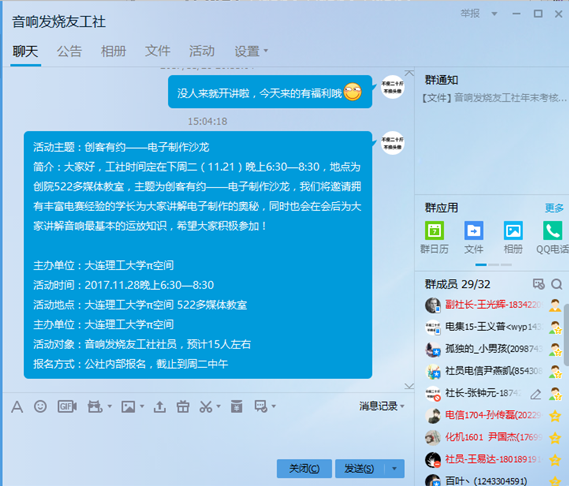Viewport: 569px width, 486px height.
Task: Select member 社员-王易达
Action: pos(494,460)
